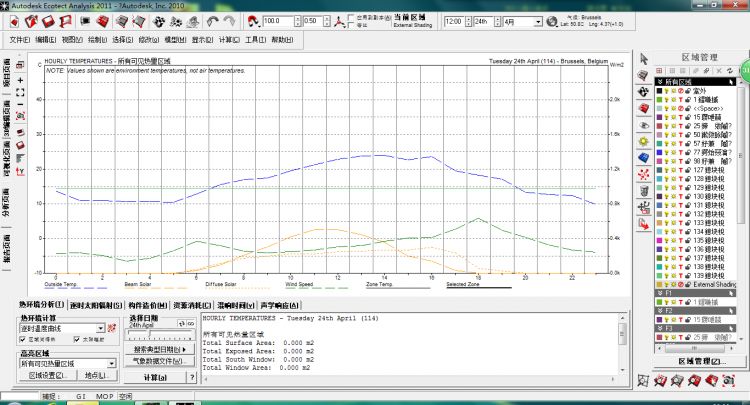Click the trash bin icon in right sidebar
The height and width of the screenshot is (405, 750).
click(644, 191)
